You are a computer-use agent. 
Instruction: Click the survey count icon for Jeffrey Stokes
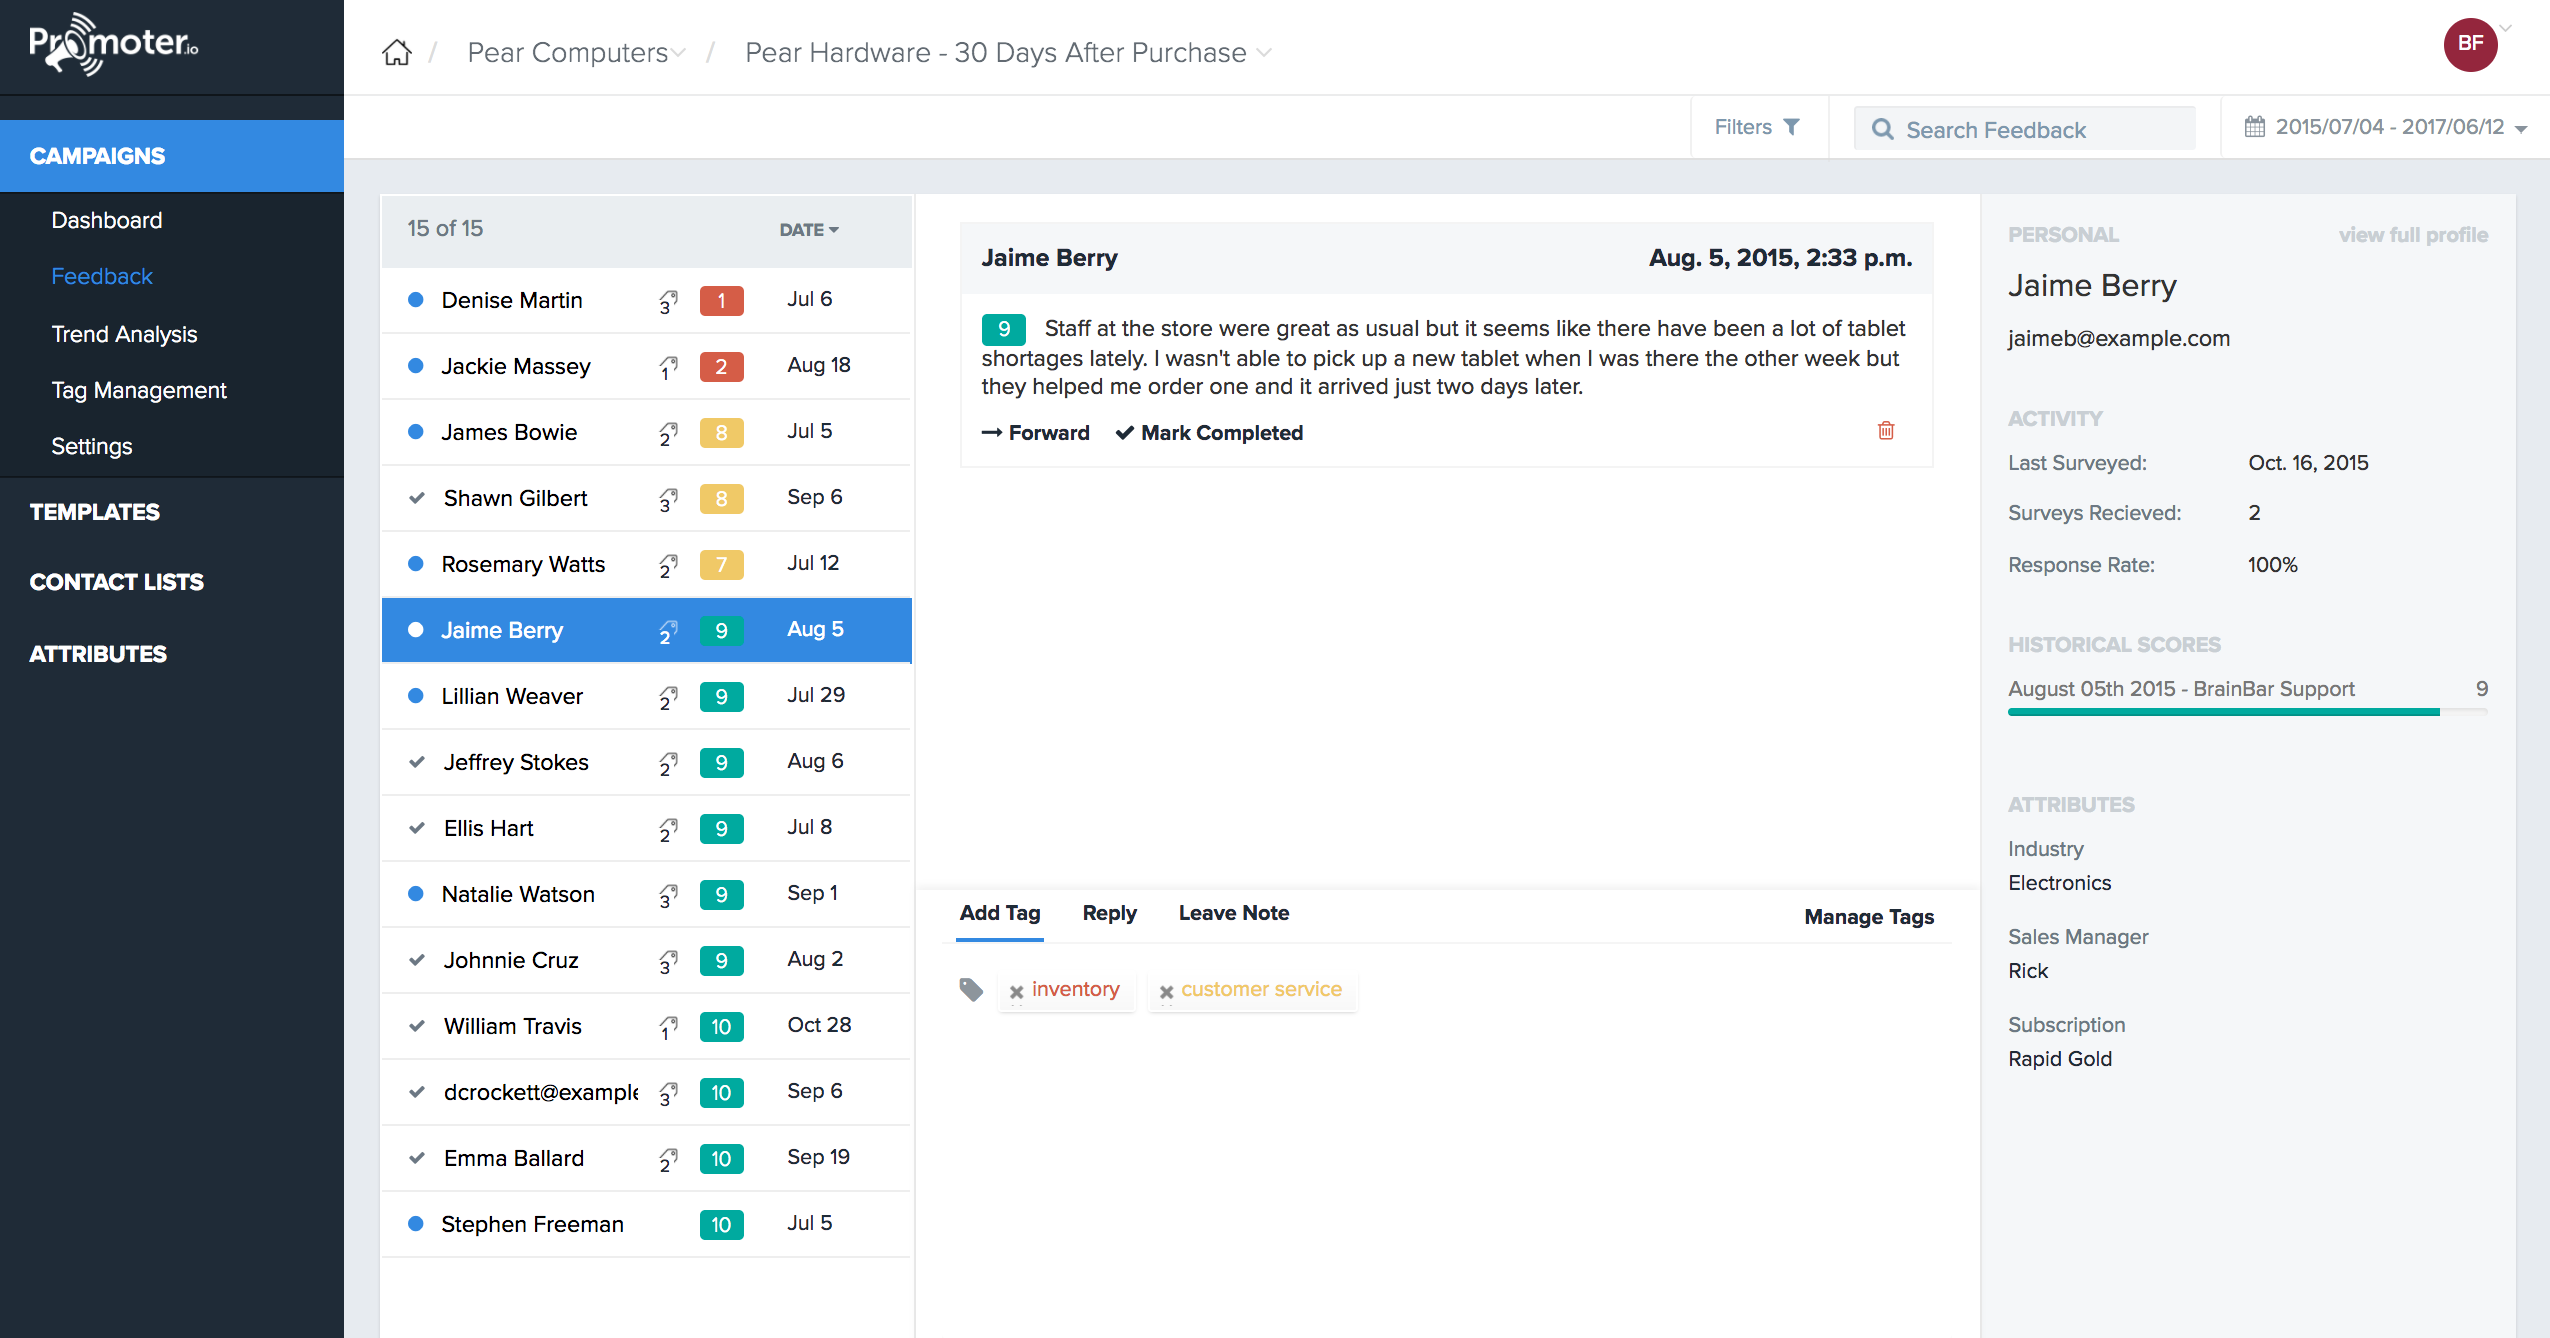coord(668,763)
